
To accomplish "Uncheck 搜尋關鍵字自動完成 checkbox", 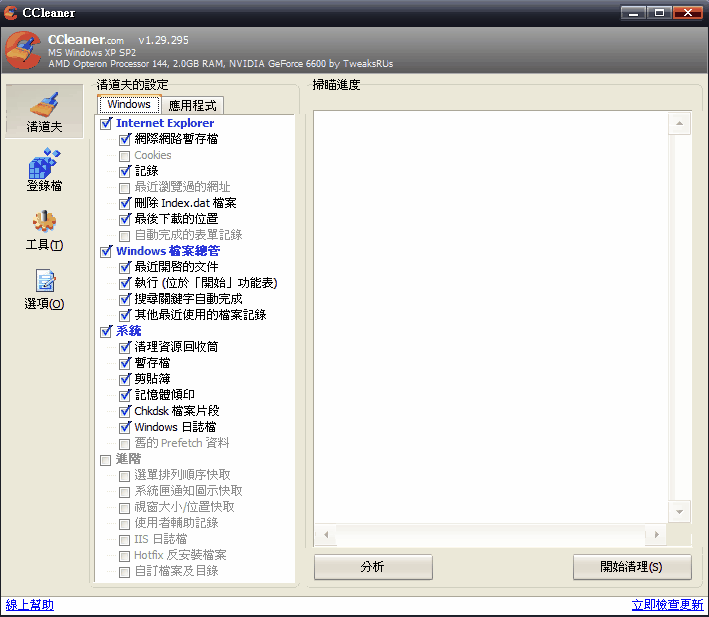I will pyautogui.click(x=125, y=299).
